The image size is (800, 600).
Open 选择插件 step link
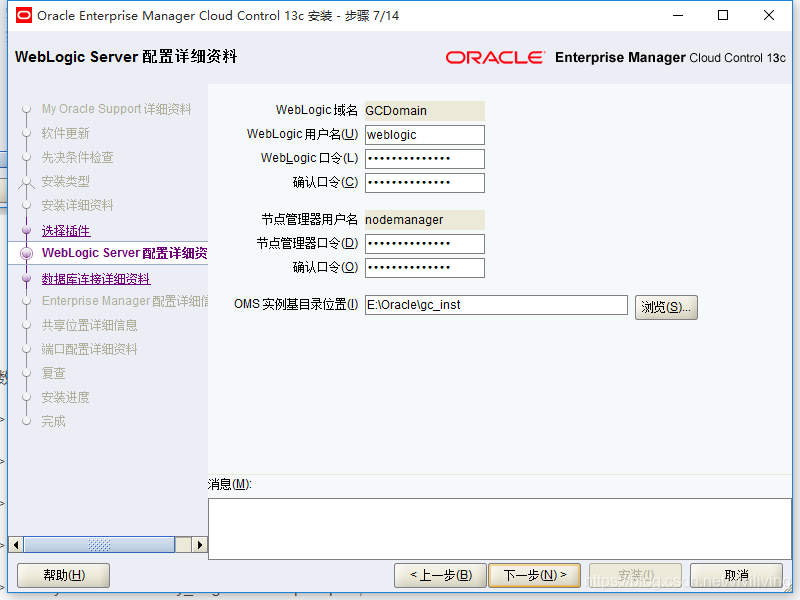point(66,231)
